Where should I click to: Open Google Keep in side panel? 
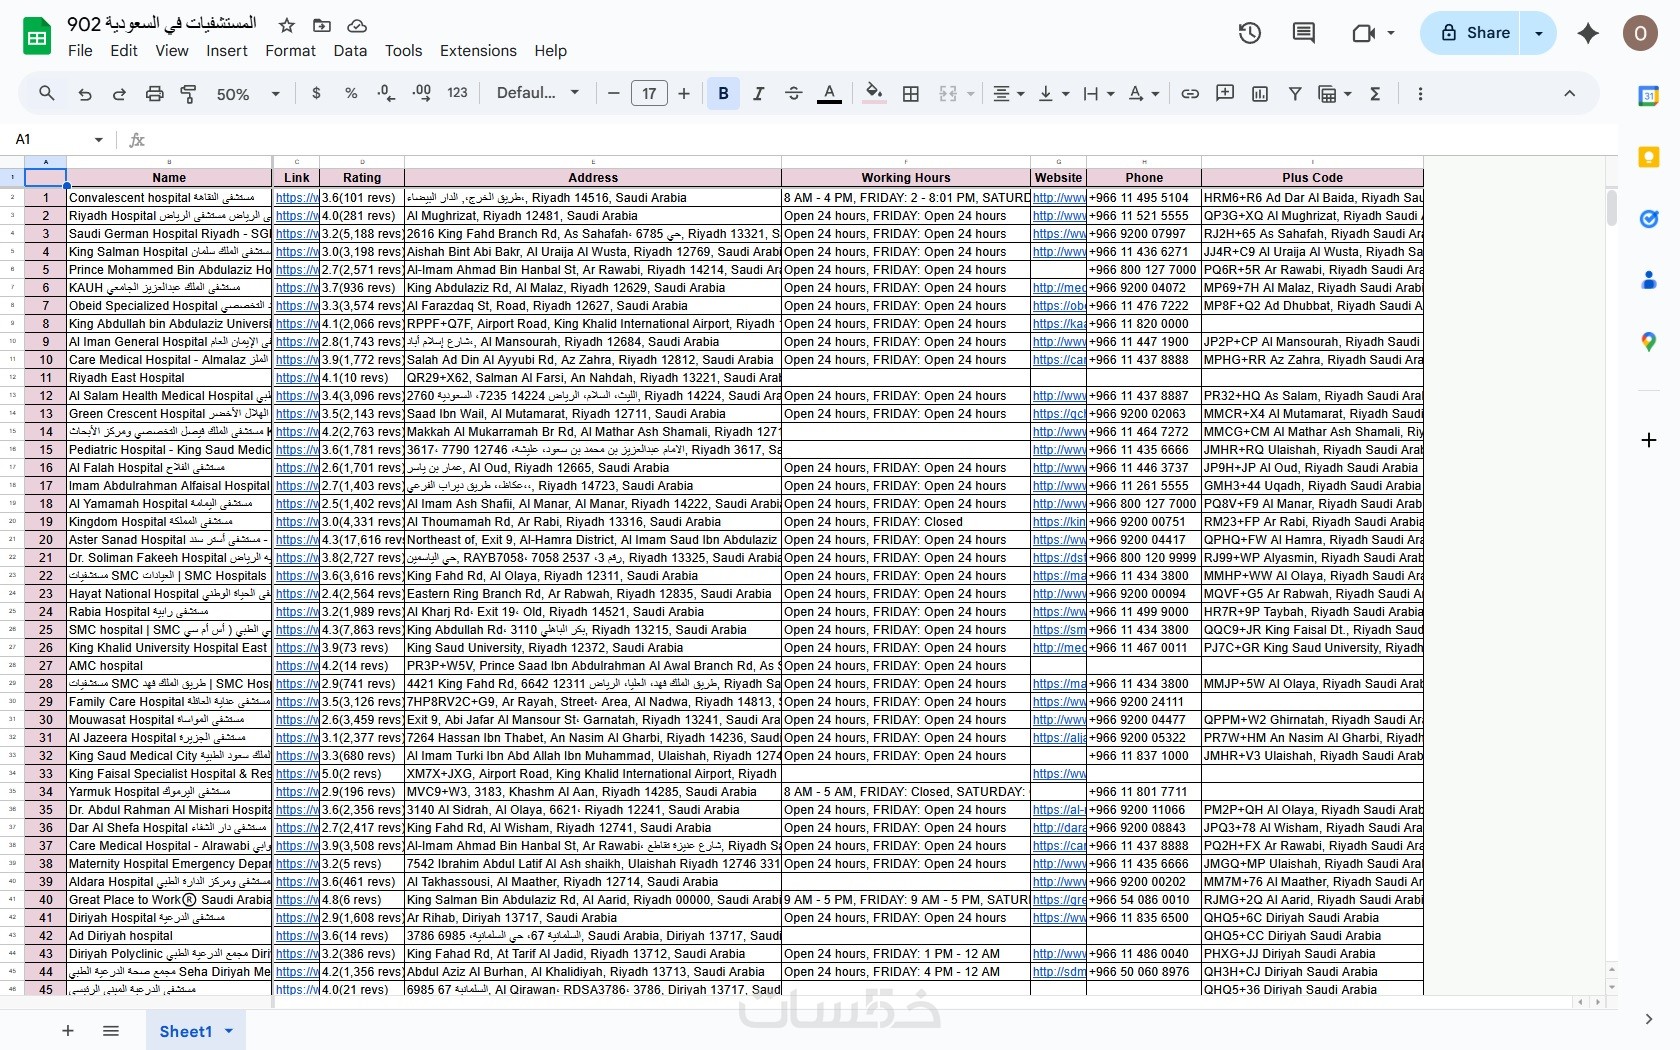[1649, 157]
